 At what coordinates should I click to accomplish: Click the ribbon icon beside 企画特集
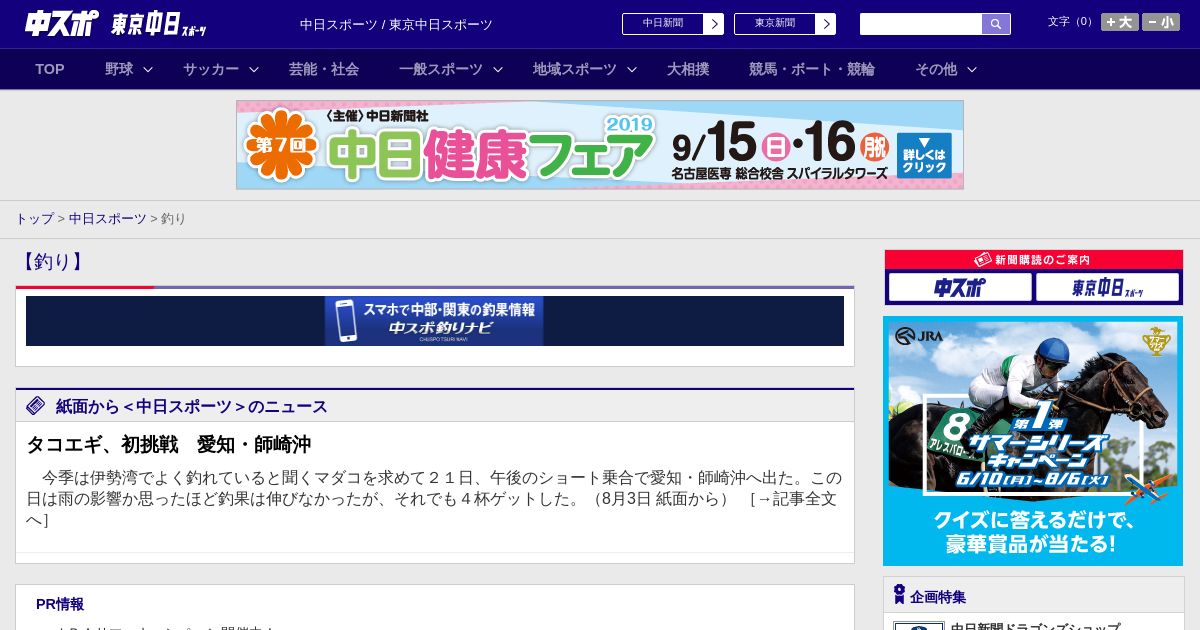tap(899, 595)
